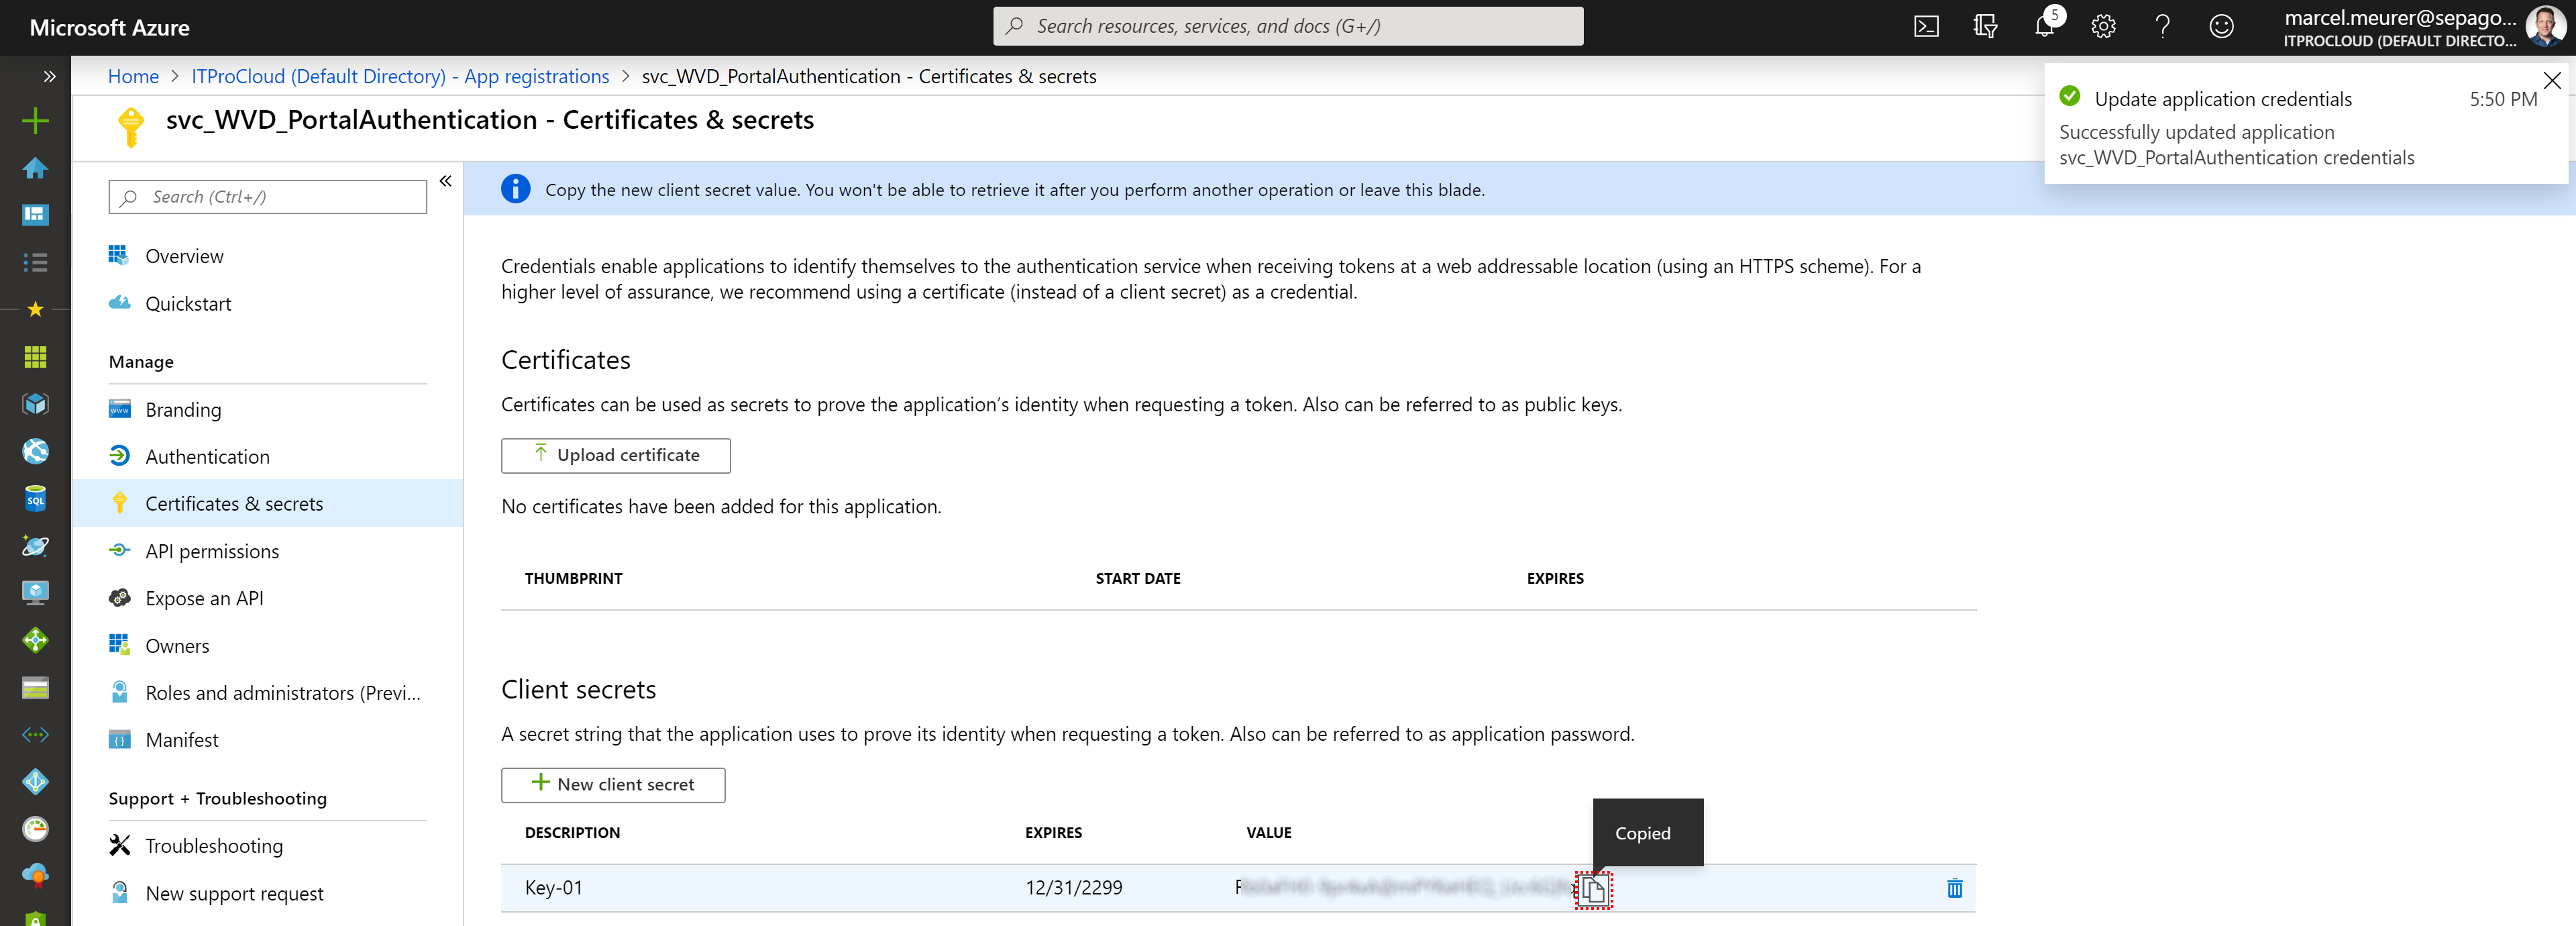Open directory and subscription filter icon
The image size is (2576, 926).
pos(1985,27)
